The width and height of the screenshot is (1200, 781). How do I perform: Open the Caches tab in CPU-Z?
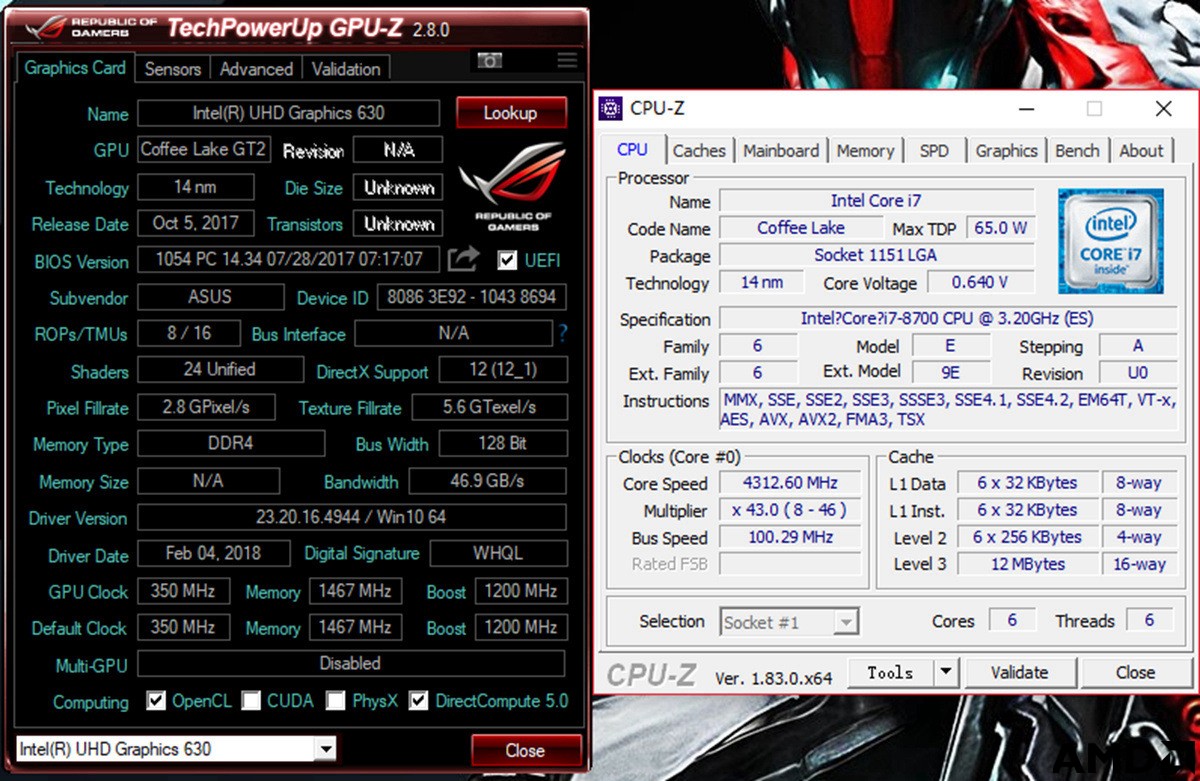[699, 150]
